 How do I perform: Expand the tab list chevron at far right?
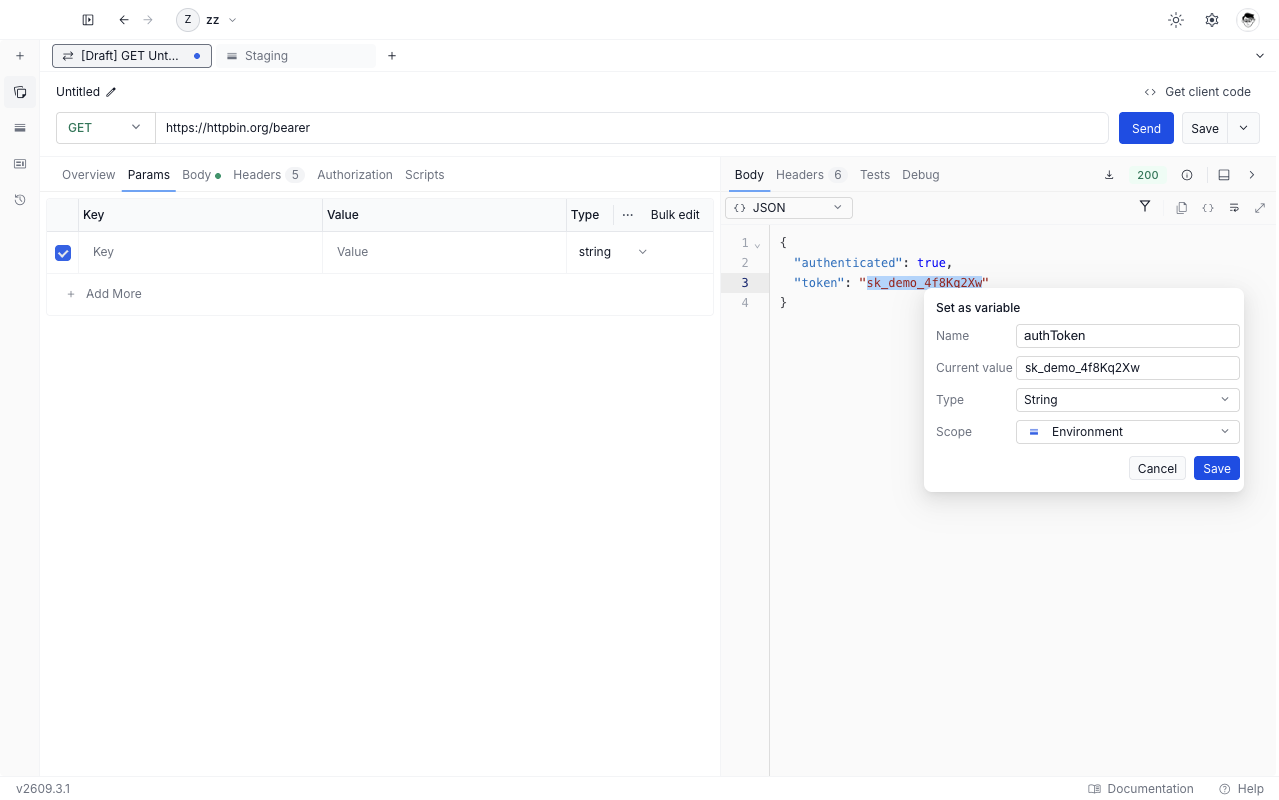[1260, 56]
